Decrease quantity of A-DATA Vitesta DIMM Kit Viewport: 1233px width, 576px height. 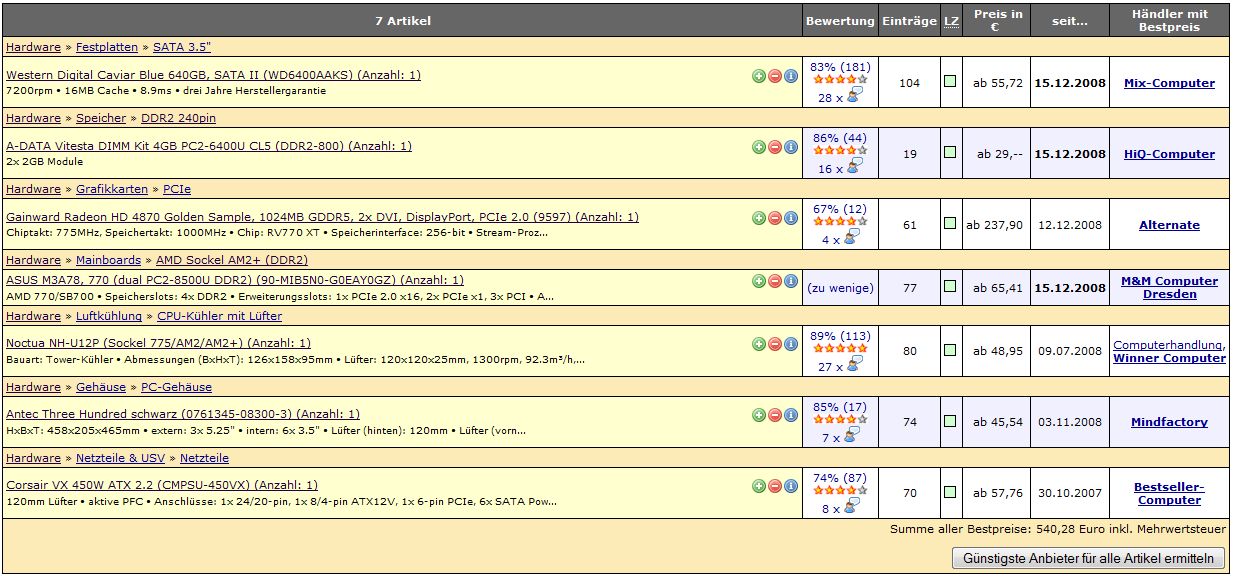pyautogui.click(x=775, y=147)
